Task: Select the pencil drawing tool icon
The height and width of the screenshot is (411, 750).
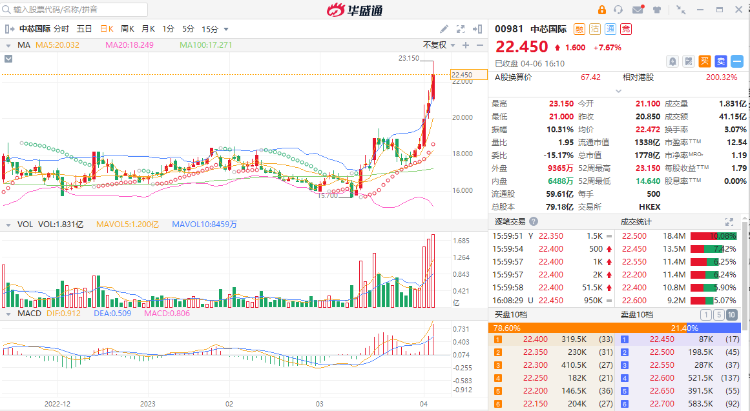Action: tap(444, 29)
